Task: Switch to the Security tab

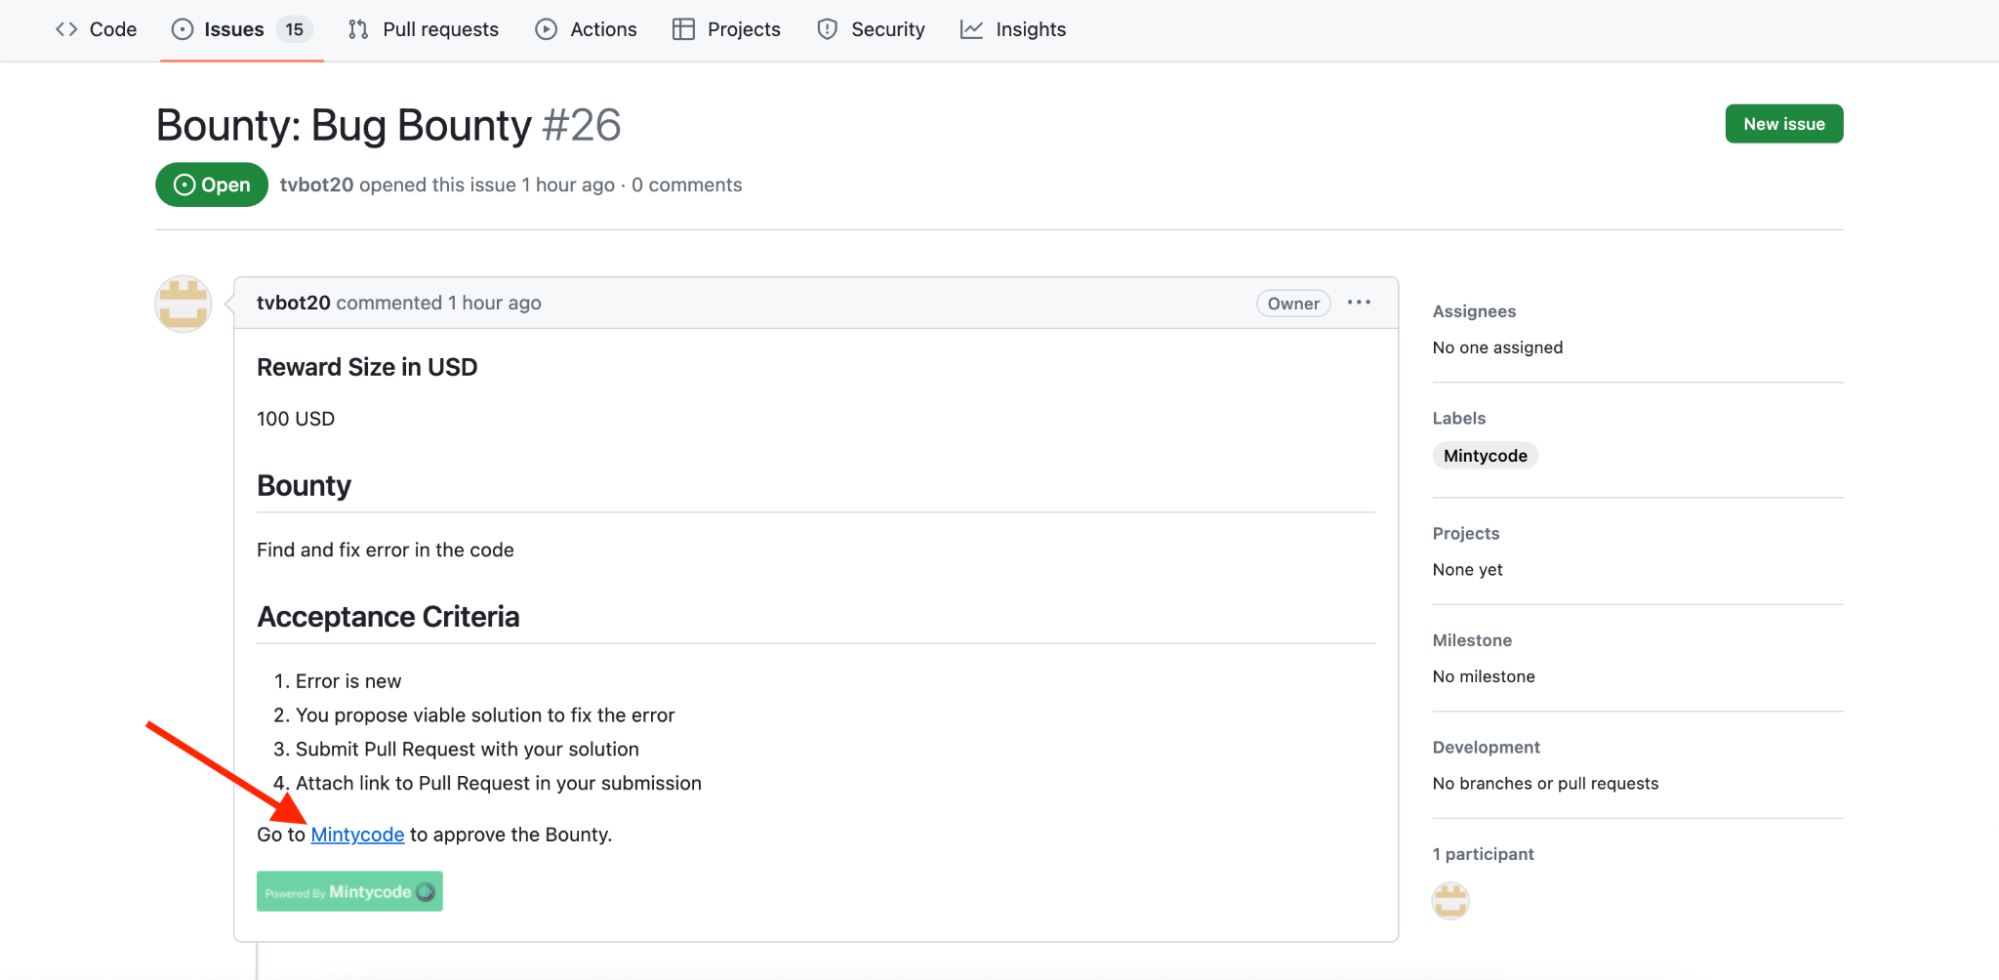Action: click(x=871, y=29)
